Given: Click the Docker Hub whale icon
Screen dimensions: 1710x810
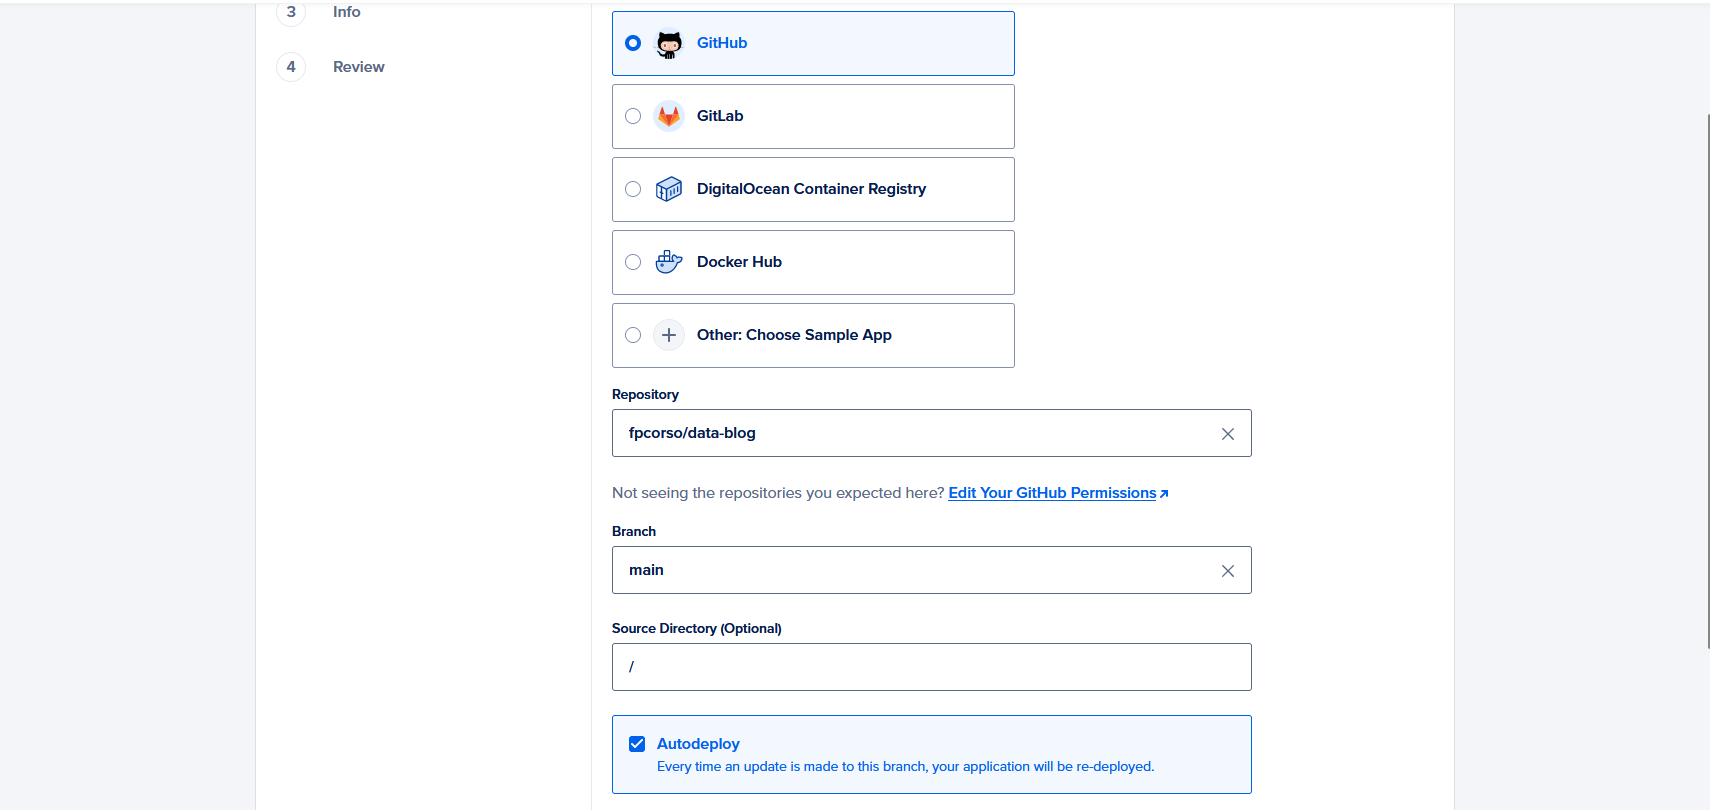Looking at the screenshot, I should tap(669, 262).
